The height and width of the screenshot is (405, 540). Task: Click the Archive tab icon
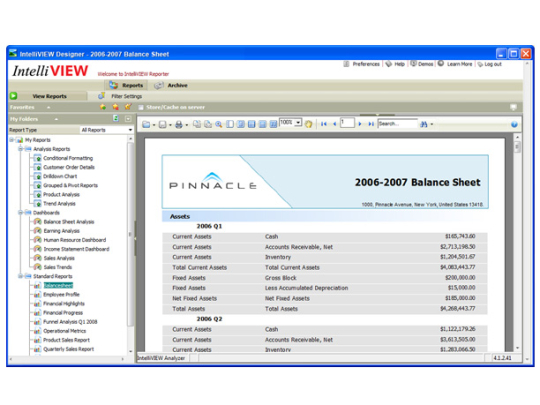point(158,85)
